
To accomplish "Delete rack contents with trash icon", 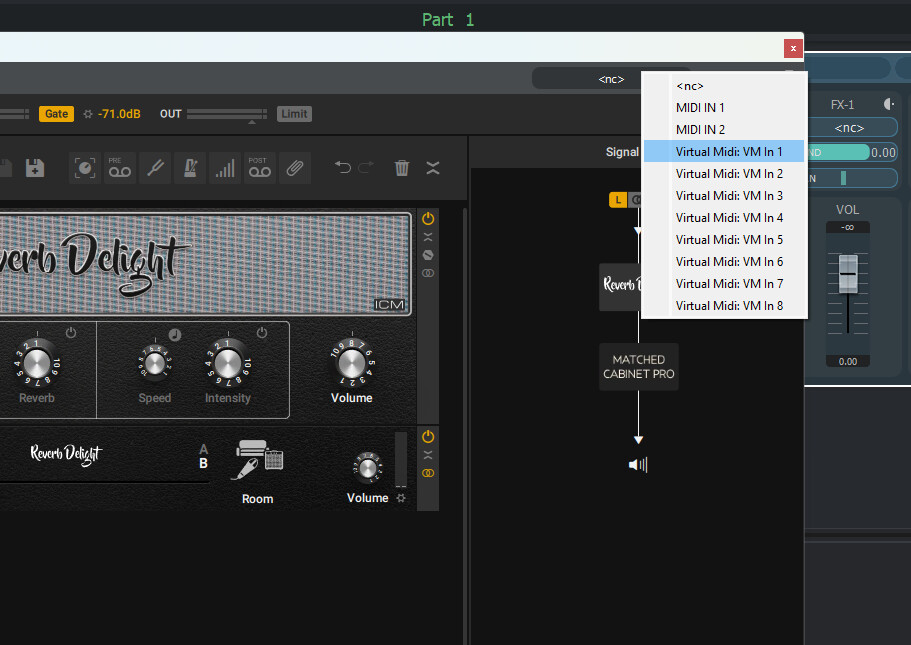I will pos(401,168).
